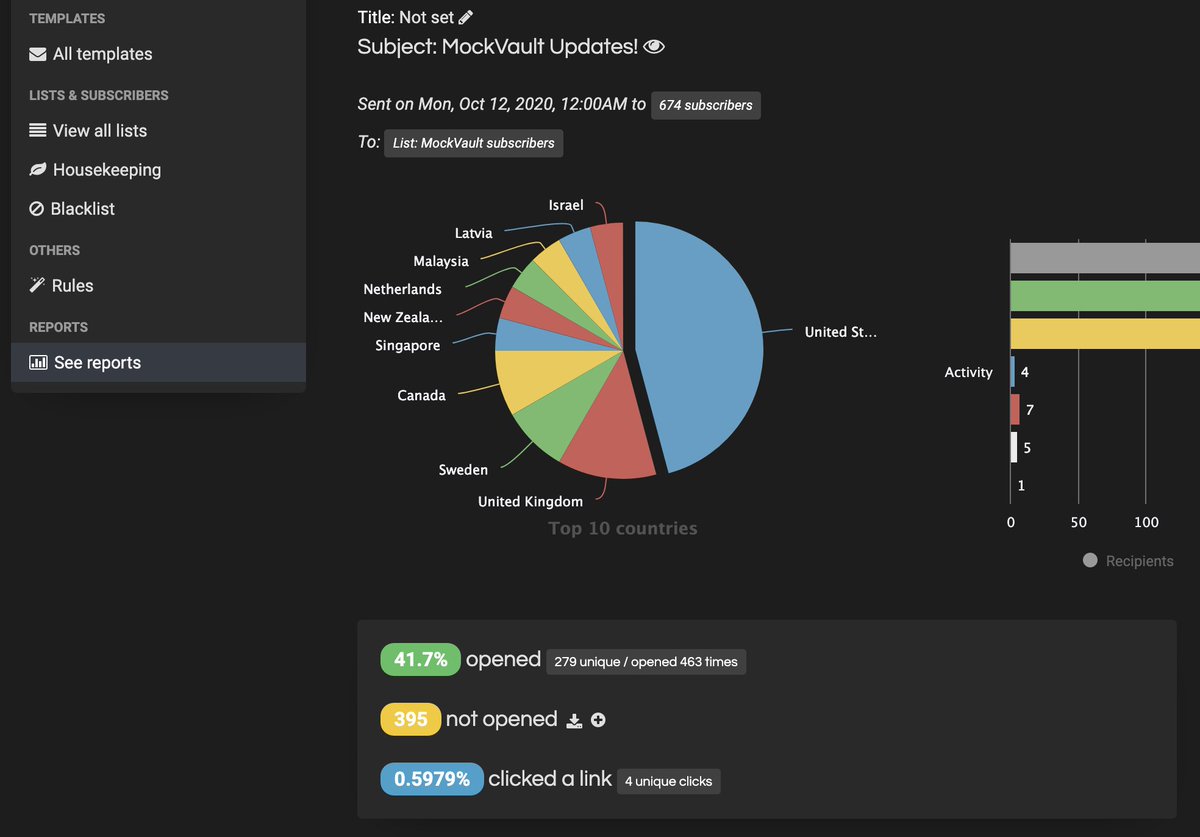Viewport: 1200px width, 837px height.
Task: Preview the email via the eye icon
Action: 654,47
